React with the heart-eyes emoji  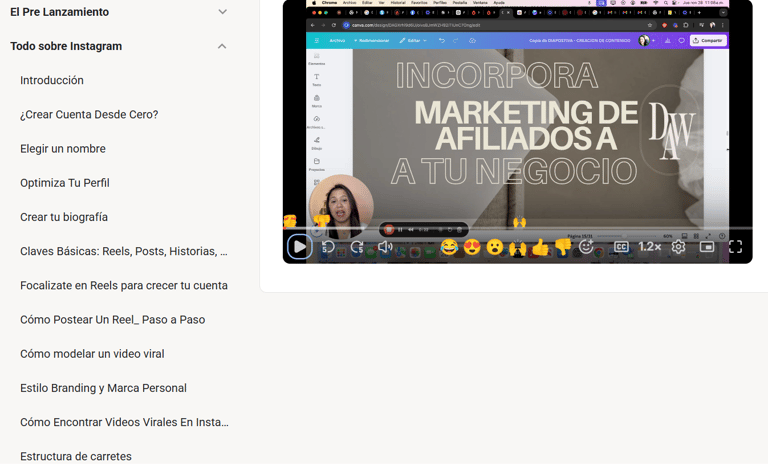coord(472,247)
